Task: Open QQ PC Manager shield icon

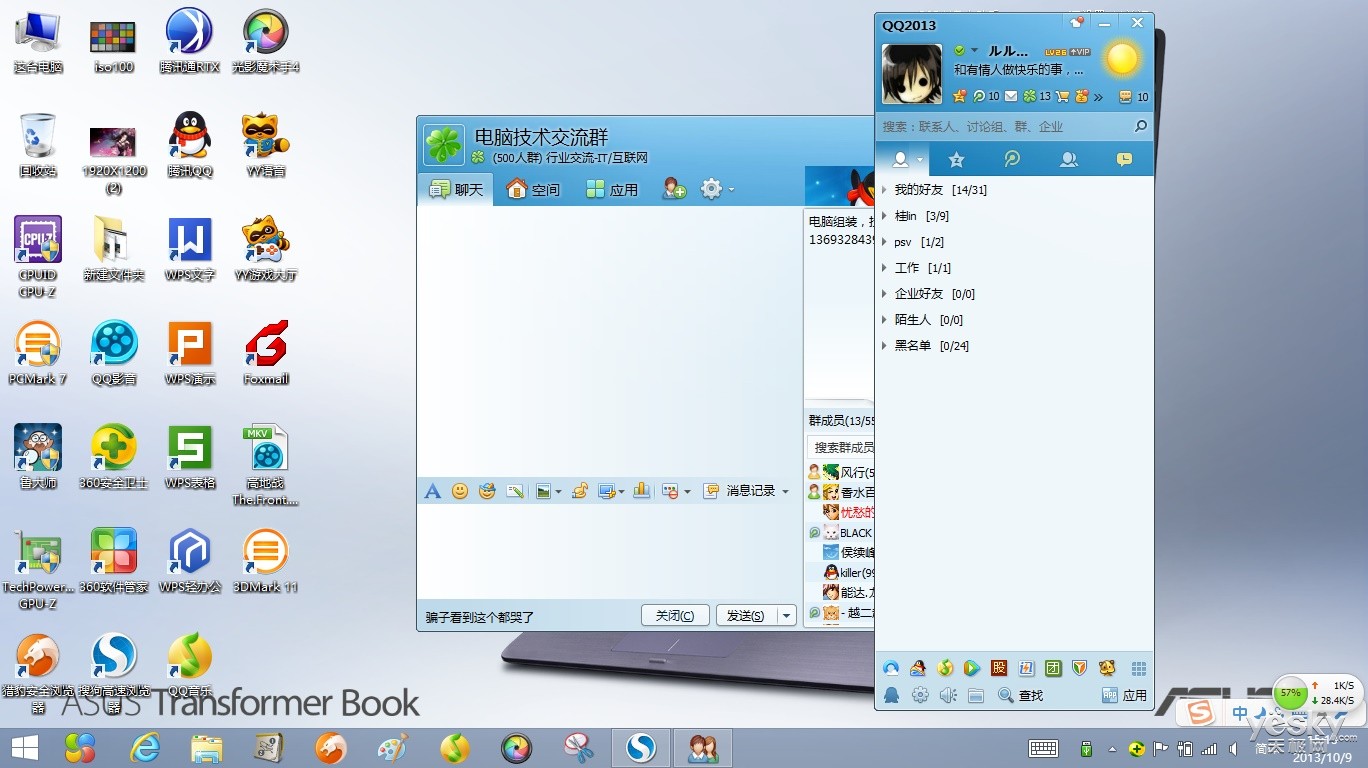Action: tap(1080, 668)
